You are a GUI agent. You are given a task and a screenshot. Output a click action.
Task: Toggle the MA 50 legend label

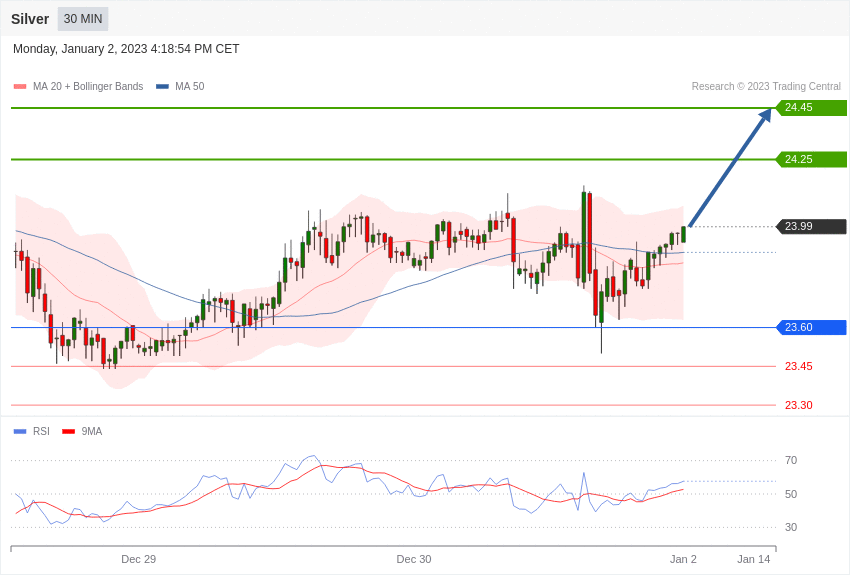190,86
